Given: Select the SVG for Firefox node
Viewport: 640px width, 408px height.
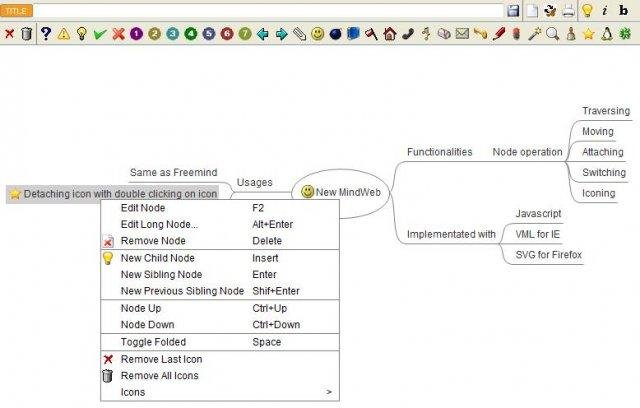Looking at the screenshot, I should tap(548, 255).
